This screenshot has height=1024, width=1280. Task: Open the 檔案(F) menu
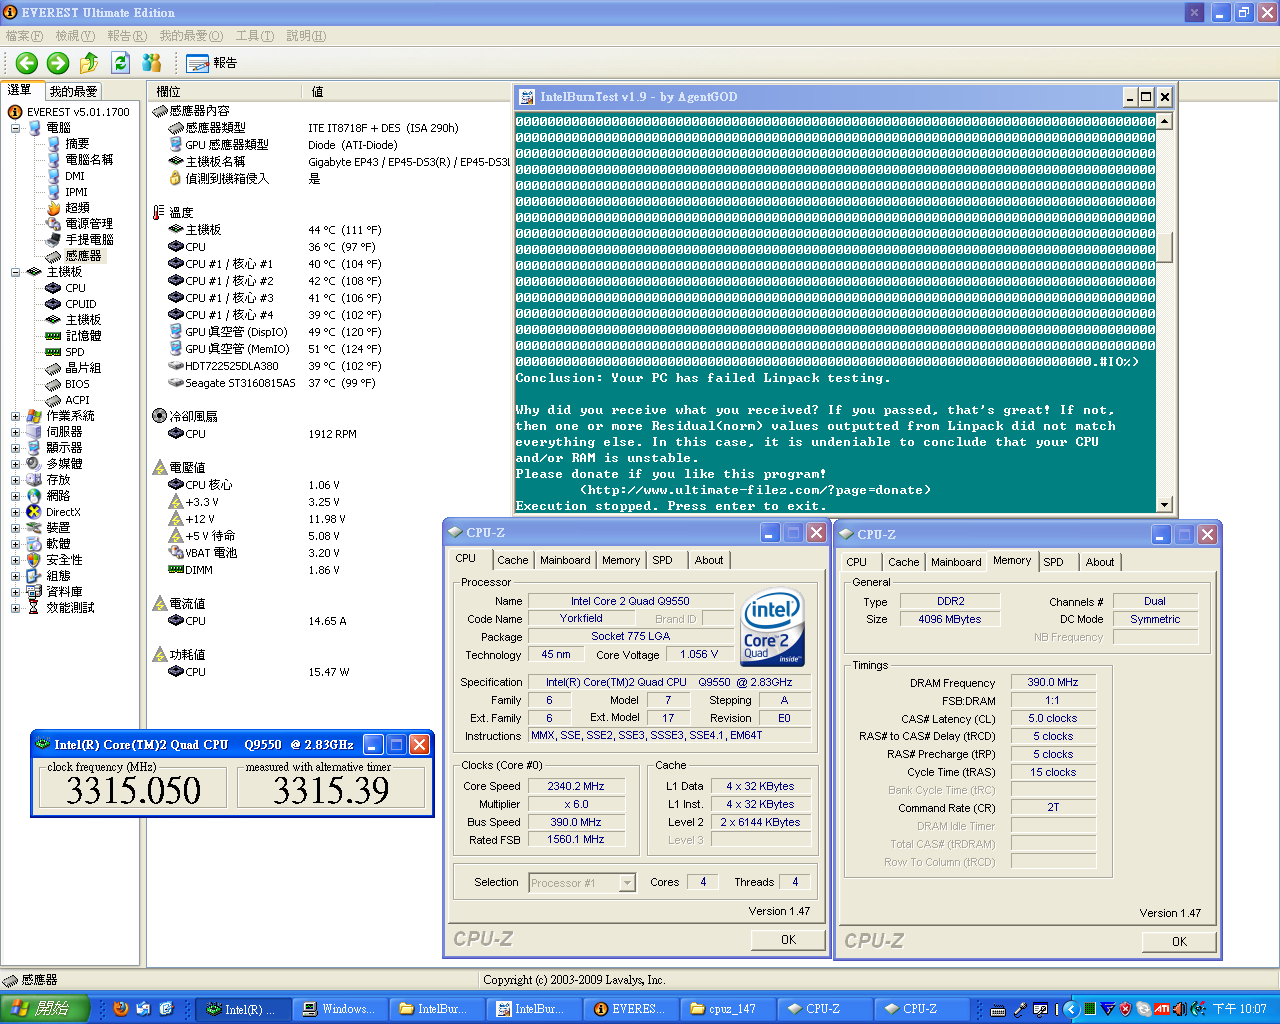pyautogui.click(x=24, y=36)
